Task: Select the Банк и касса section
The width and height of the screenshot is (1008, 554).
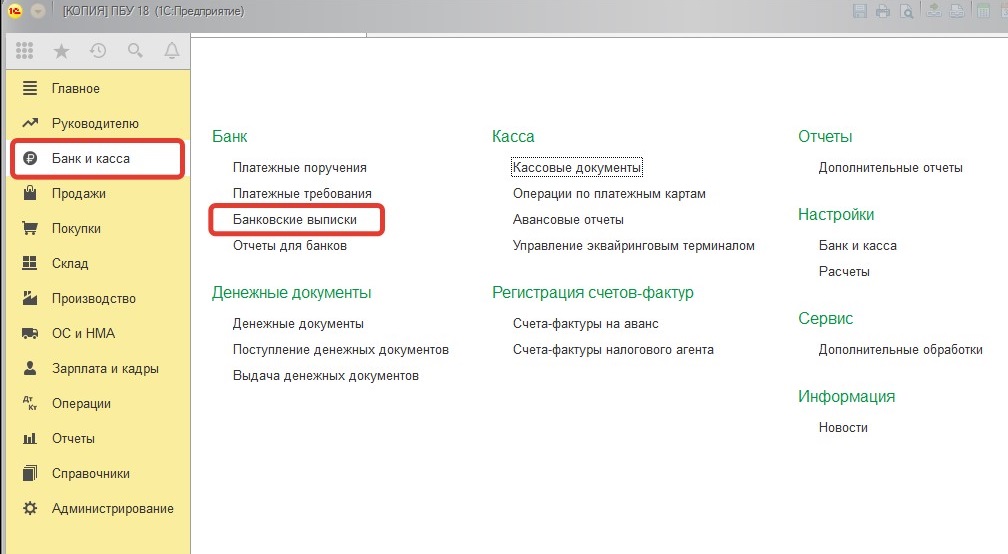Action: [98, 158]
